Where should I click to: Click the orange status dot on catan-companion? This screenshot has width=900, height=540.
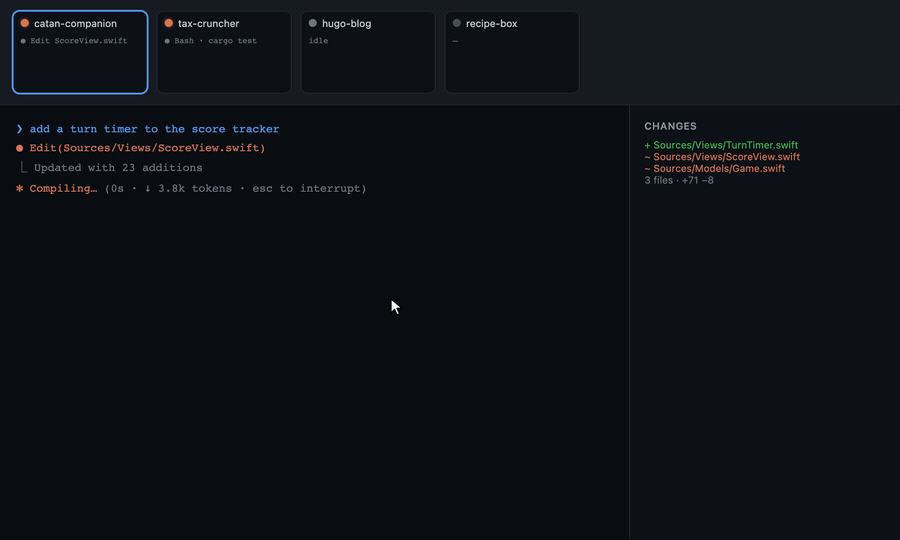(x=25, y=23)
